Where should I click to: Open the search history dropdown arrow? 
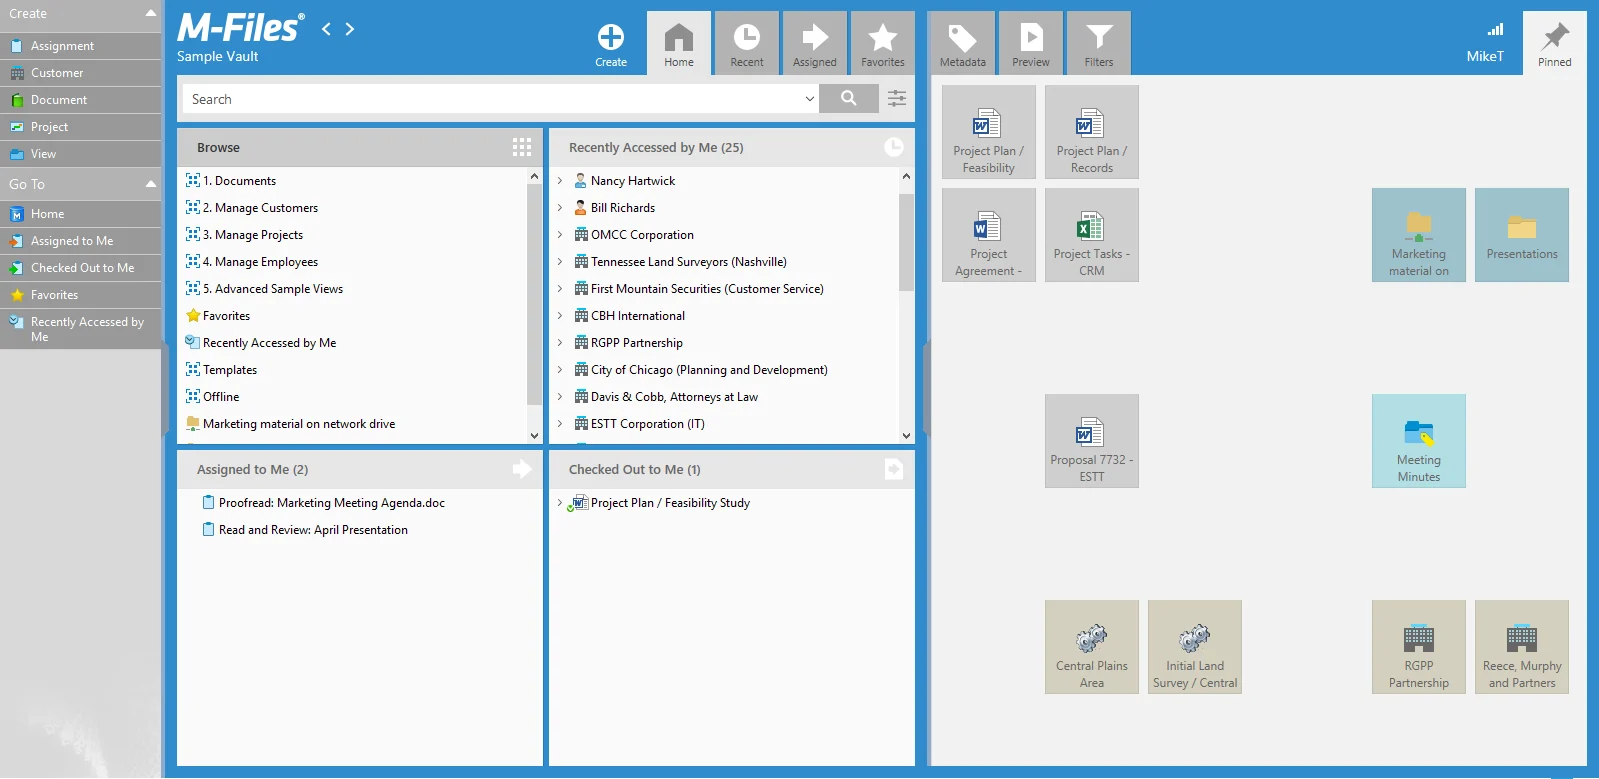tap(809, 99)
